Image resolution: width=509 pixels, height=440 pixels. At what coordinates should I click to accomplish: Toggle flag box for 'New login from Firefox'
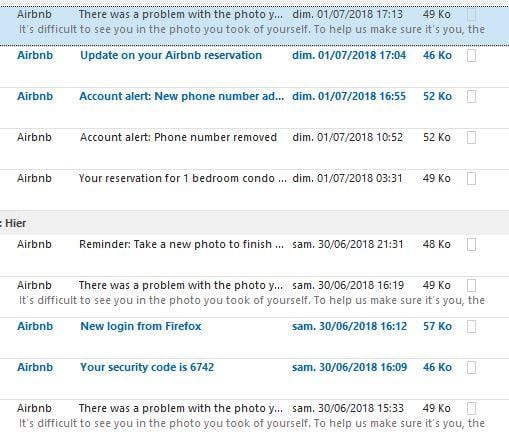coord(471,327)
